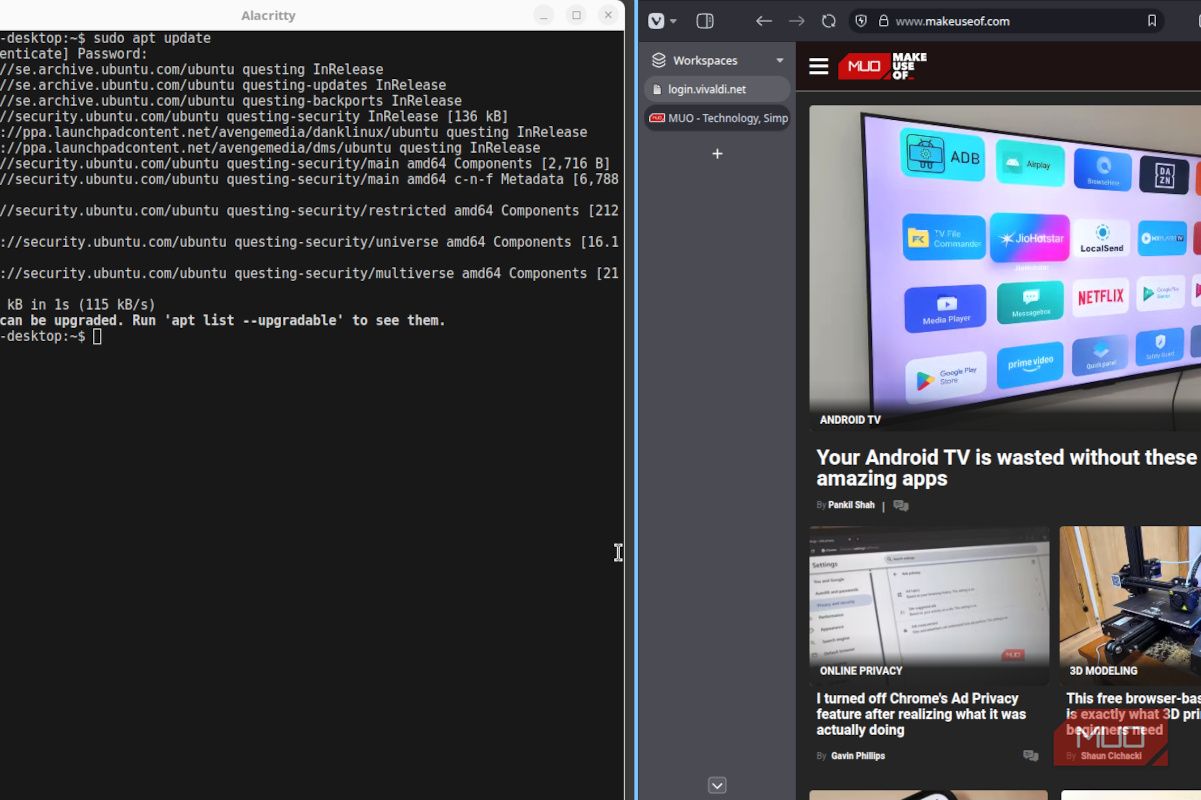
Task: Click the ADB app tile on TV
Action: click(x=944, y=156)
